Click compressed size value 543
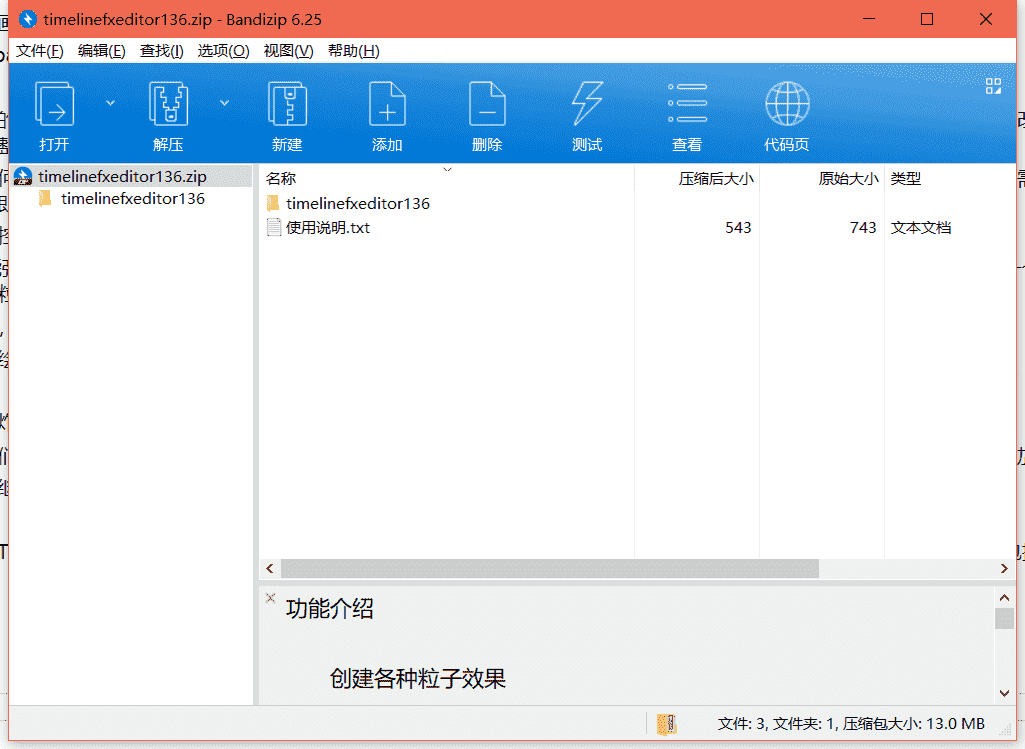1025x749 pixels. [x=738, y=227]
